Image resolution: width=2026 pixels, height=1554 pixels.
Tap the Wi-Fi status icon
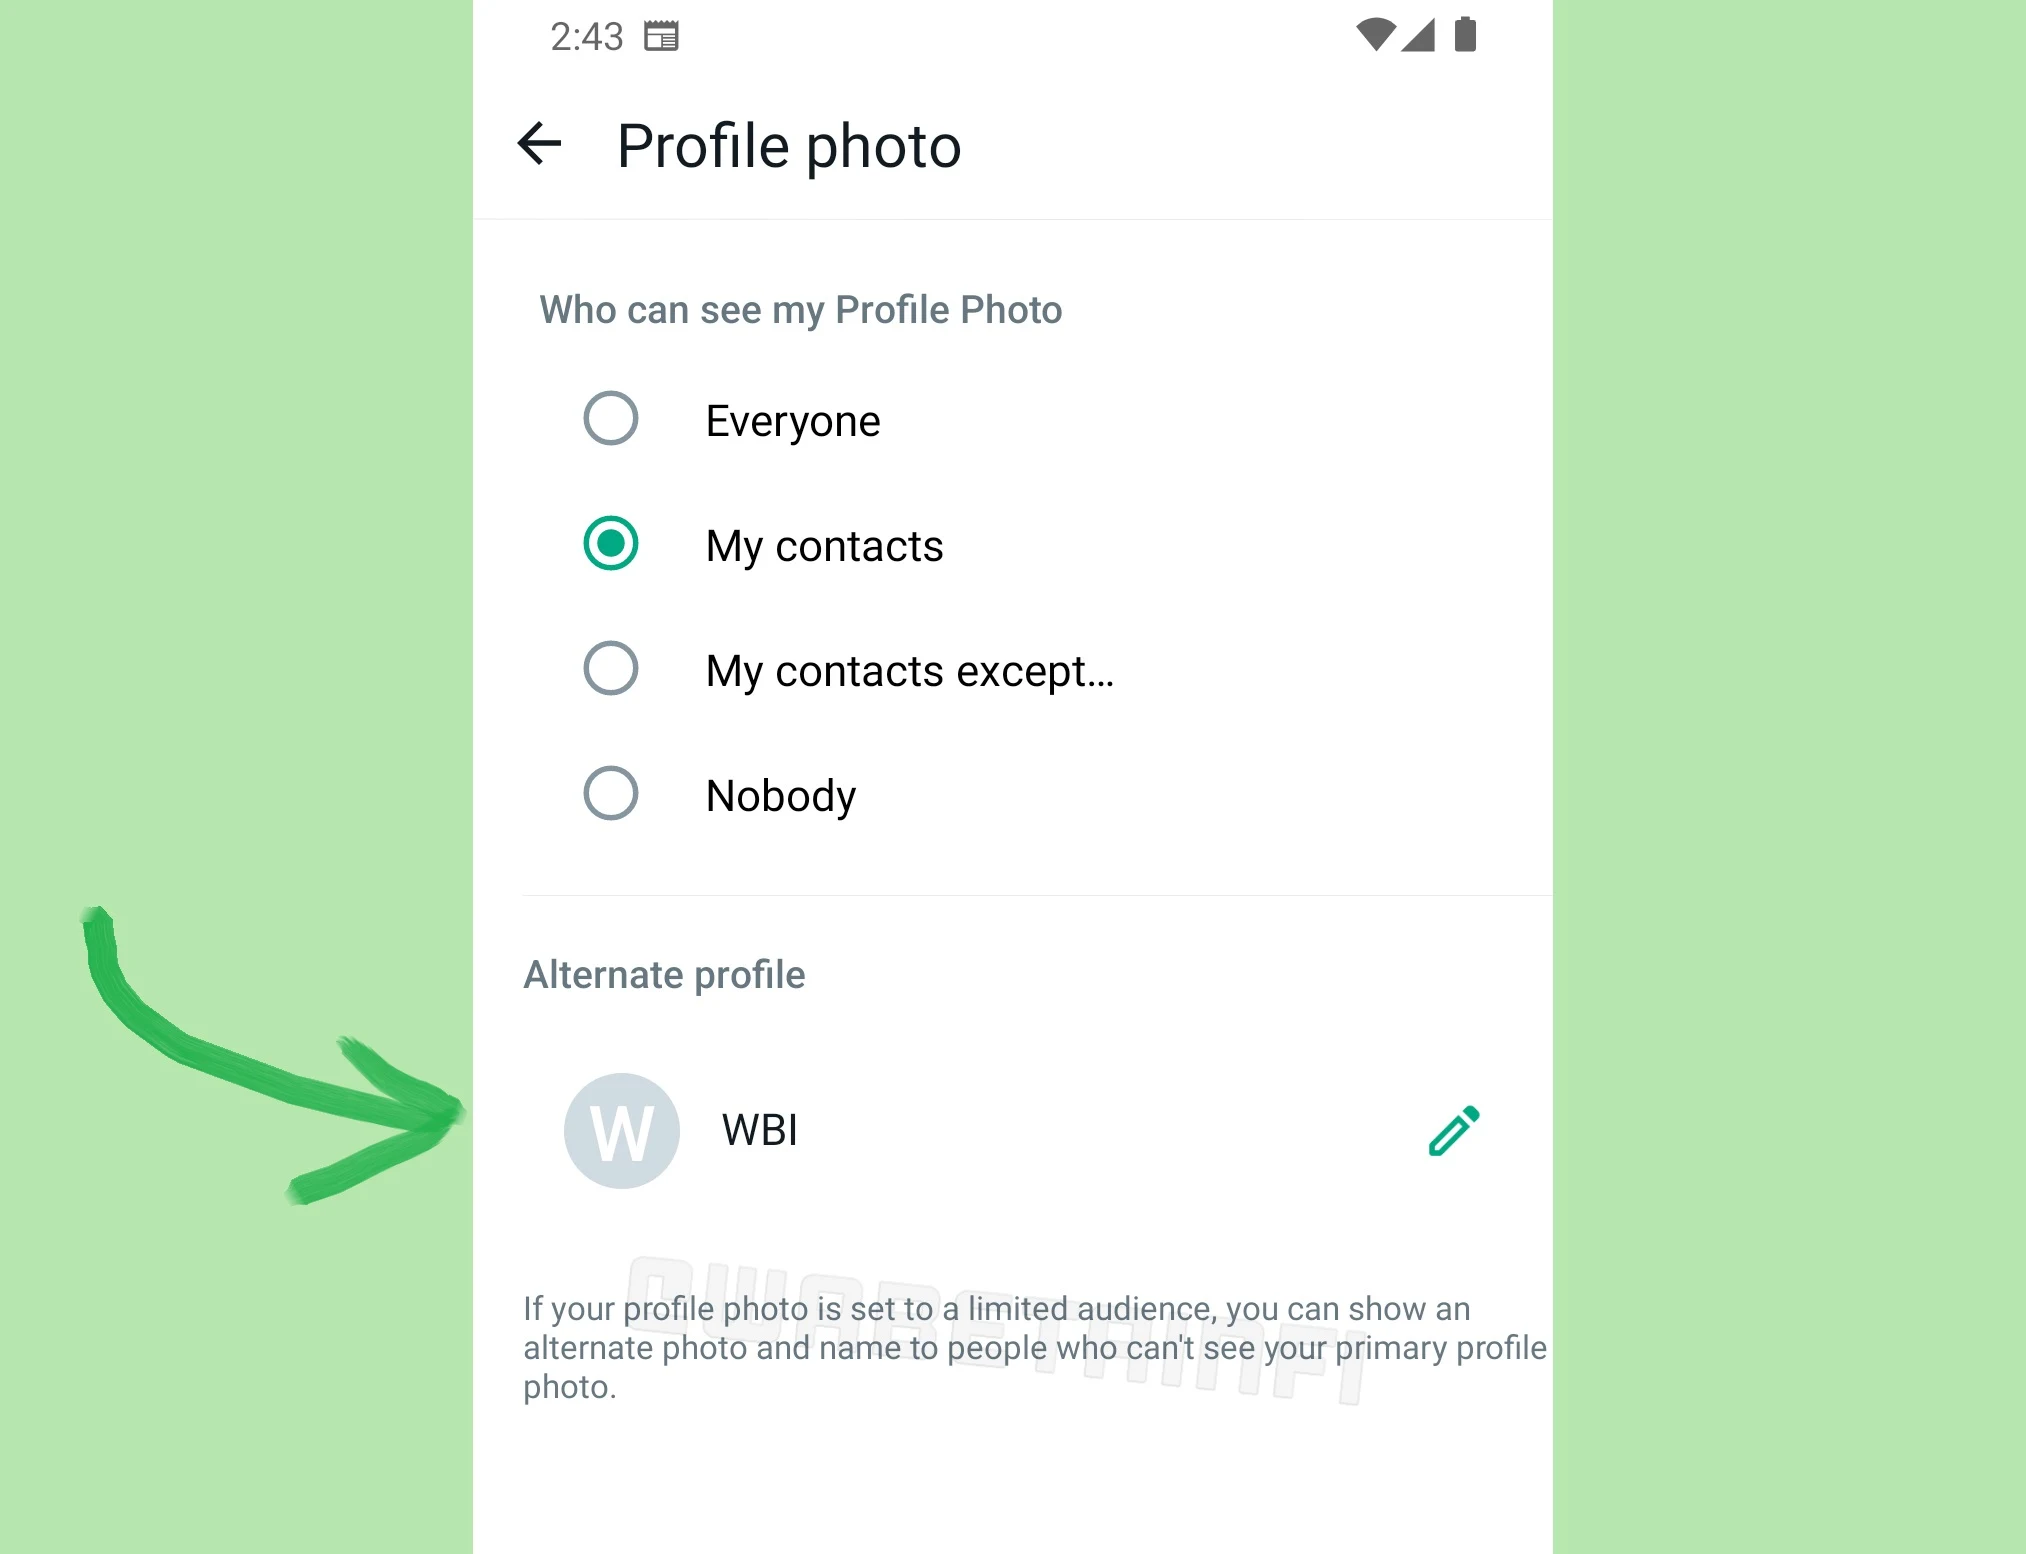click(1376, 35)
